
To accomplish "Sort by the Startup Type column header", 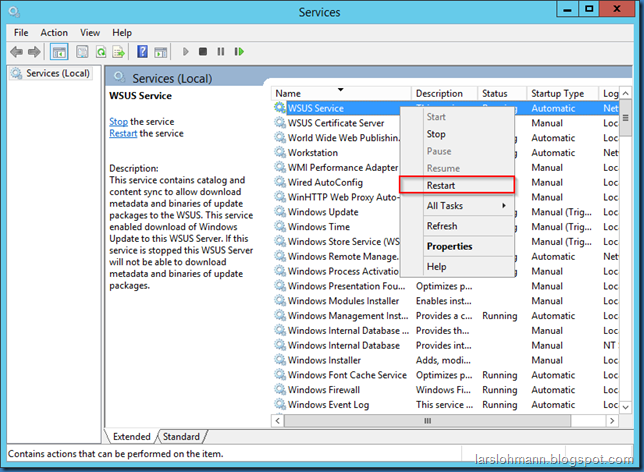I will [562, 93].
